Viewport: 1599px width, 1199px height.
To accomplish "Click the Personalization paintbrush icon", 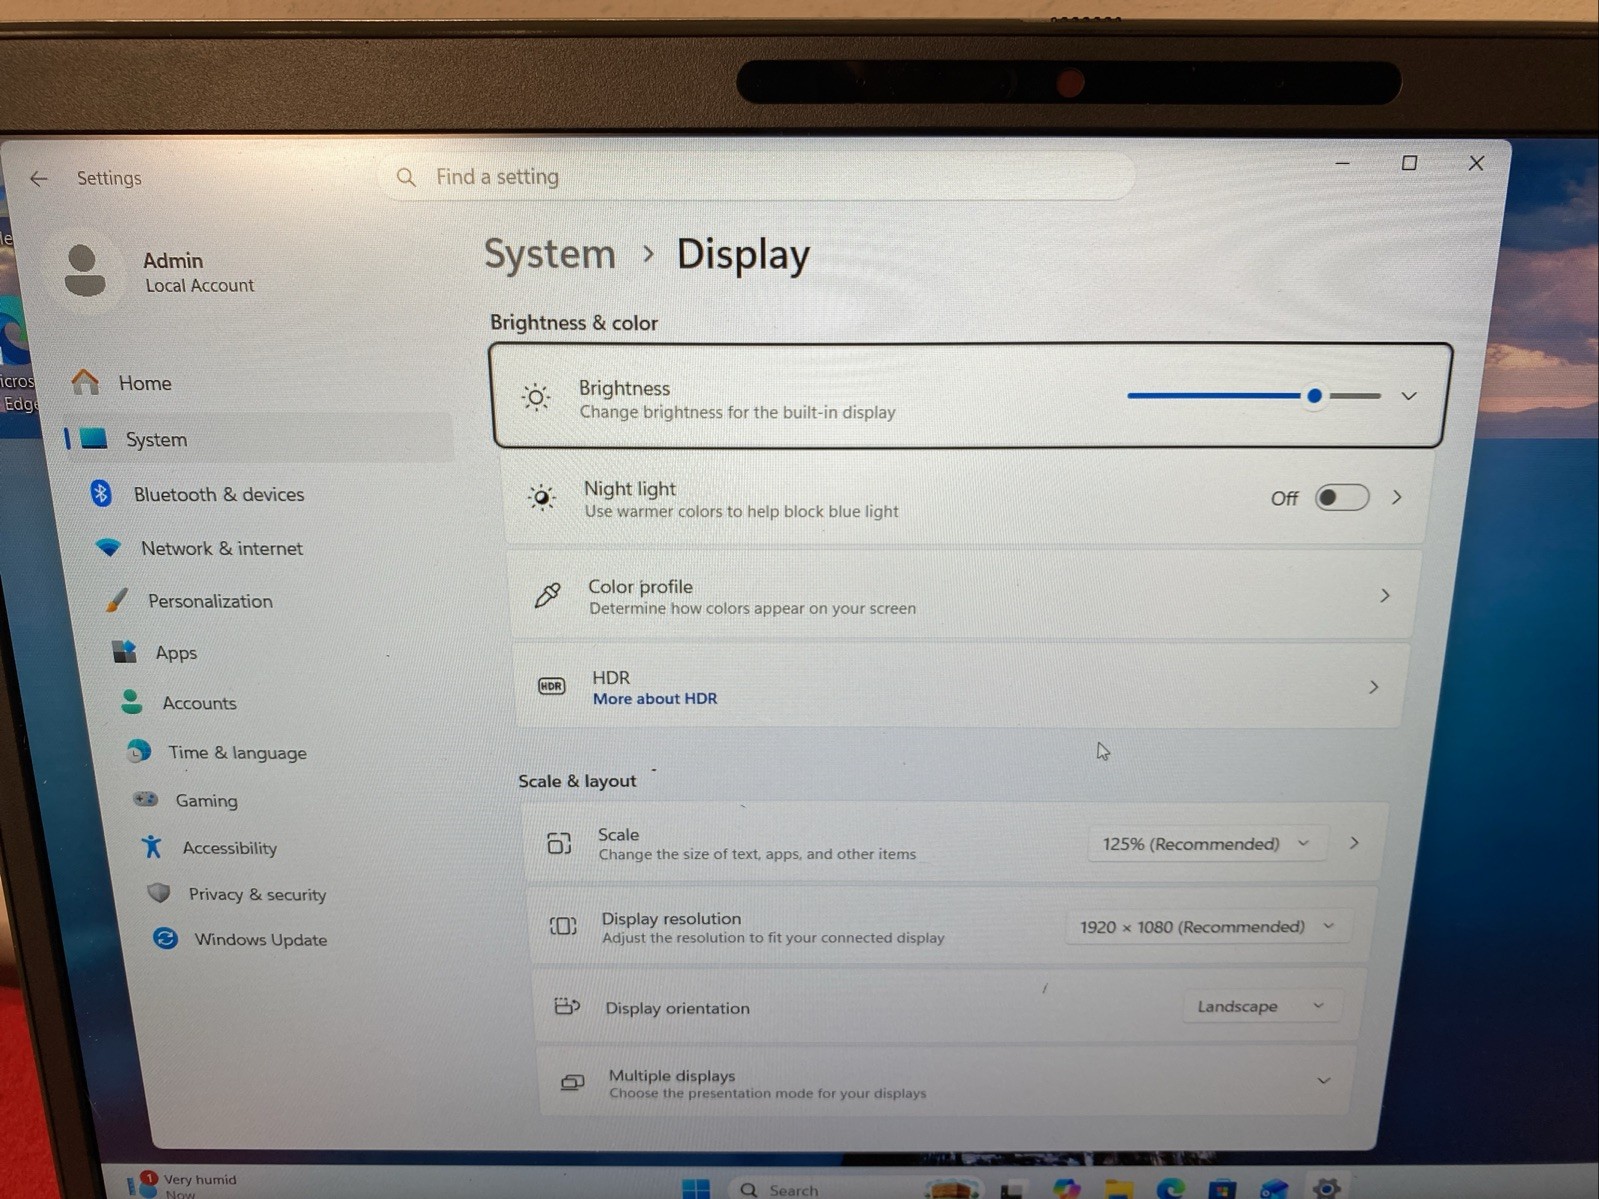I will pos(117,600).
